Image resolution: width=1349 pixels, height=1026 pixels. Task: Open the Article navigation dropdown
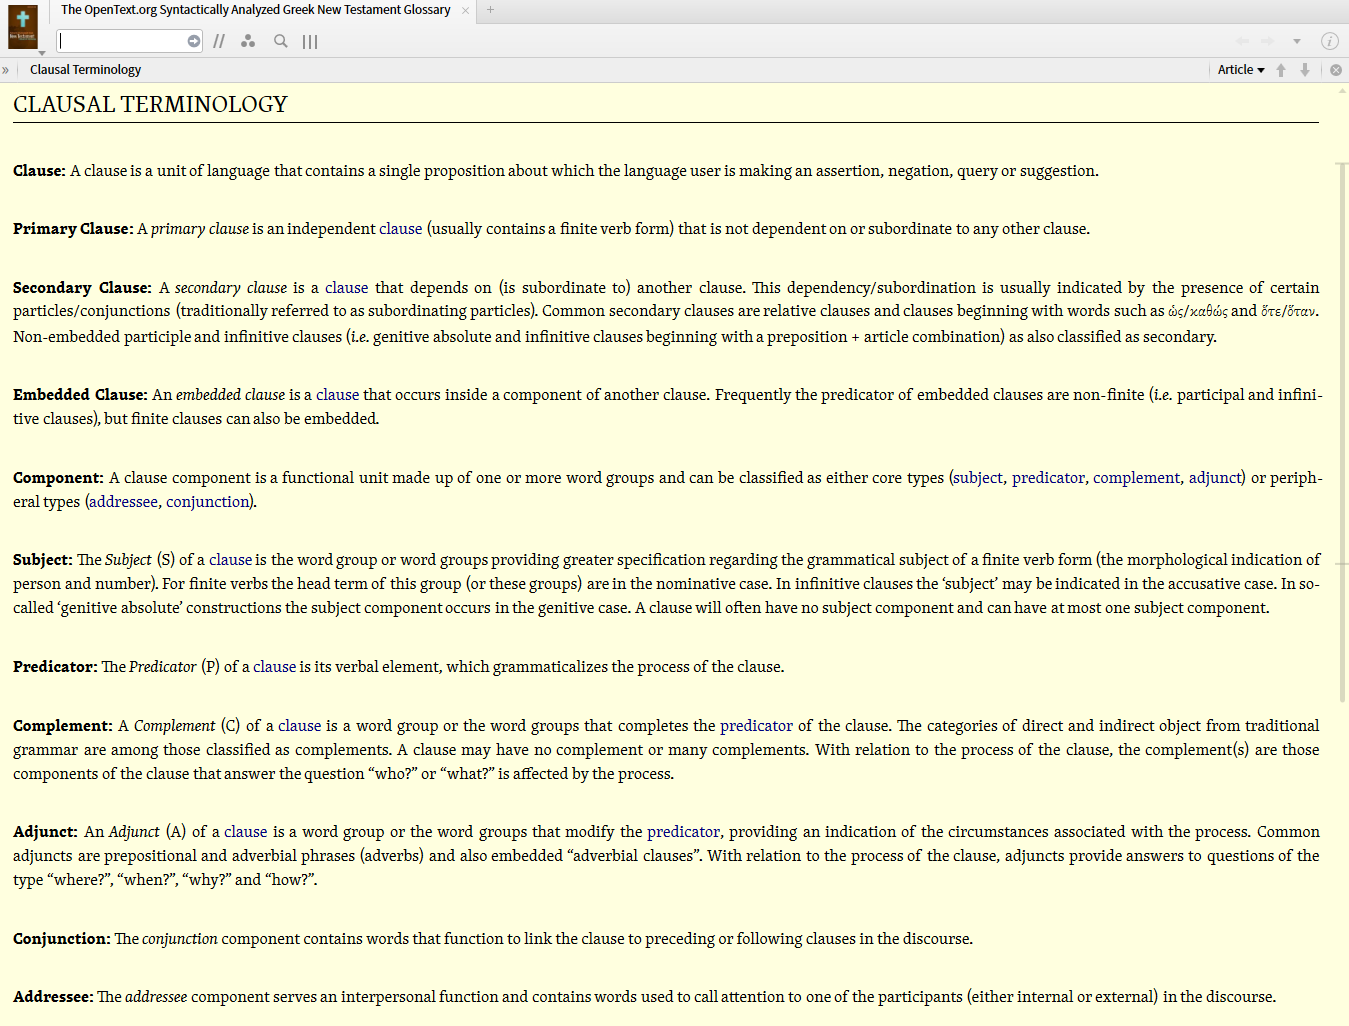1241,70
